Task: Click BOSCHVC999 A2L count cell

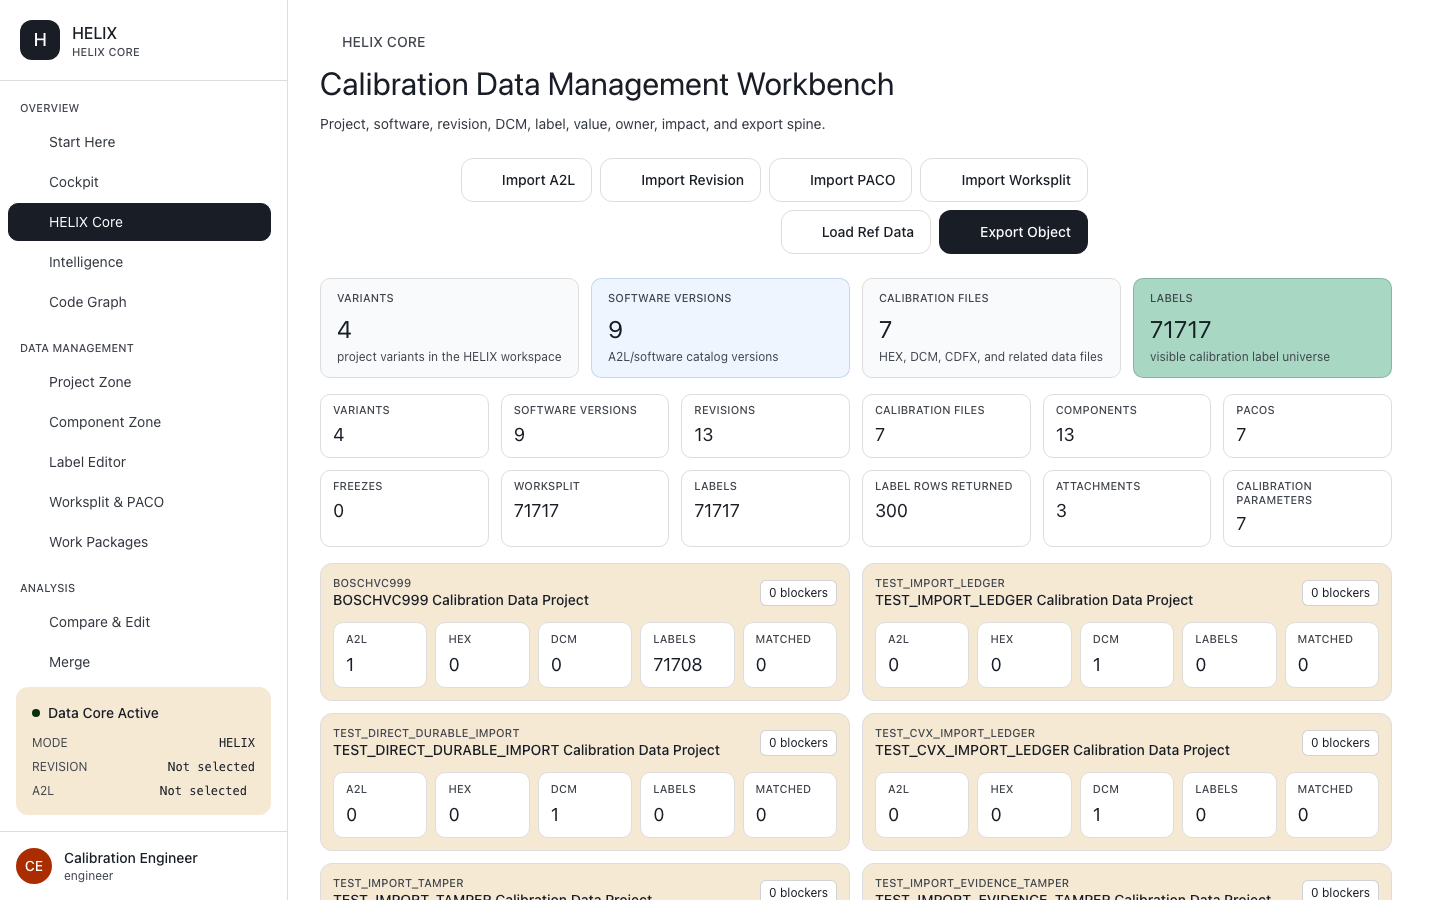Action: point(380,655)
